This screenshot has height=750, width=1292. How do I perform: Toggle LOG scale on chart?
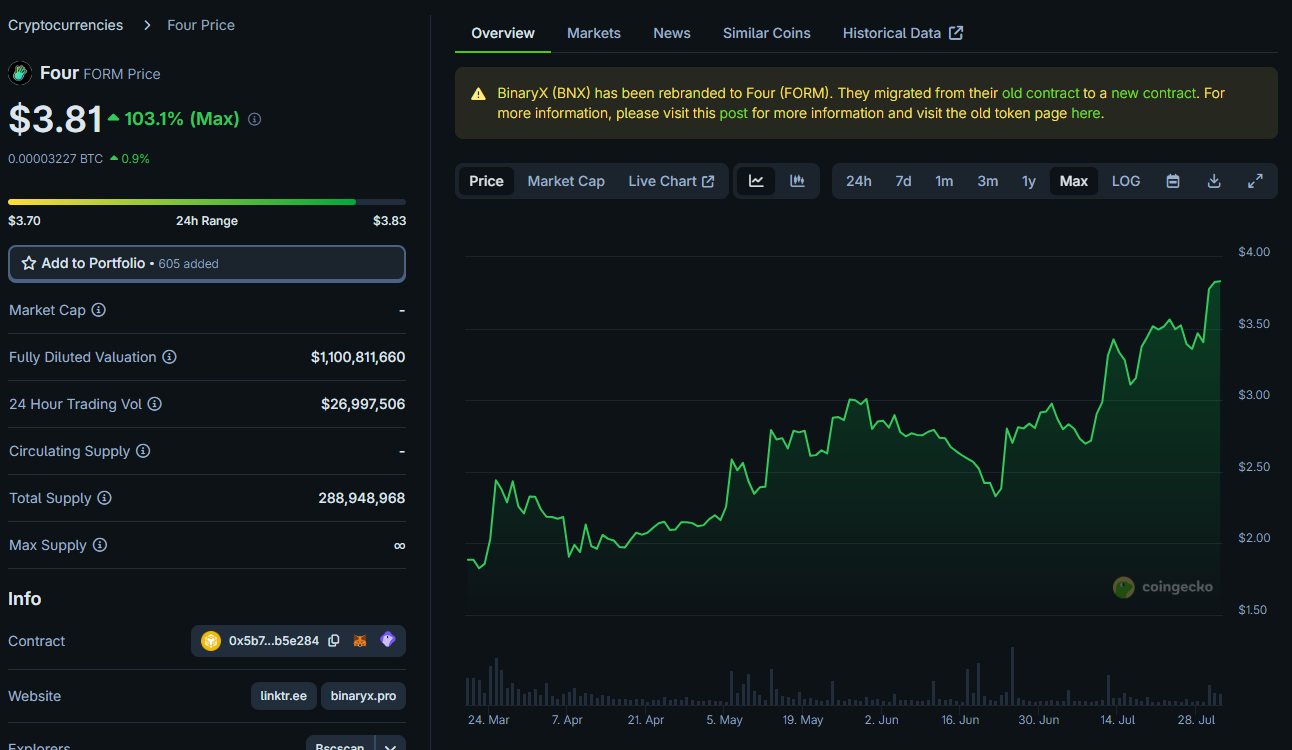point(1126,181)
